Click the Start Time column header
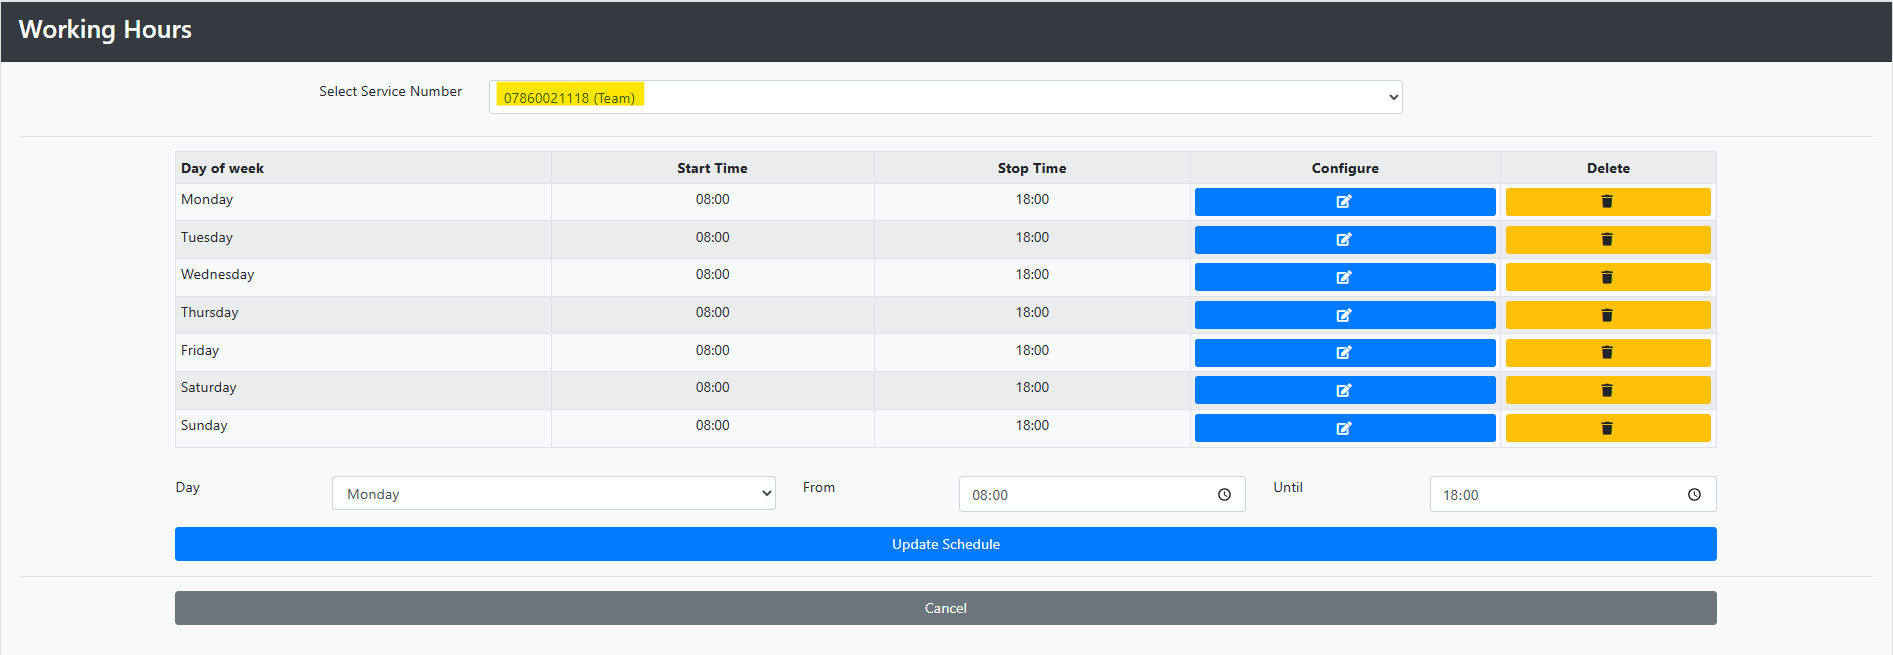This screenshot has width=1893, height=655. pos(712,168)
